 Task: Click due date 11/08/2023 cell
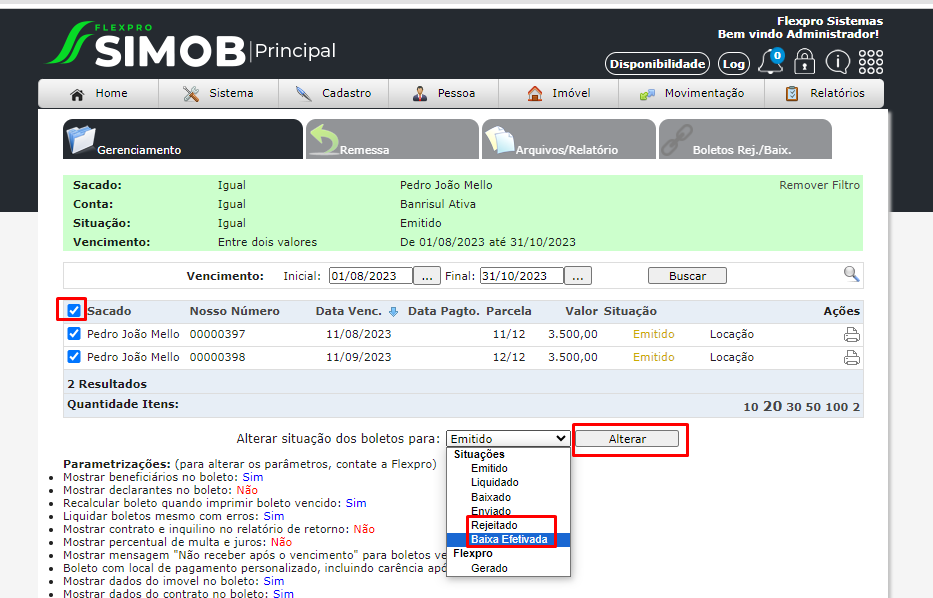[x=359, y=334]
